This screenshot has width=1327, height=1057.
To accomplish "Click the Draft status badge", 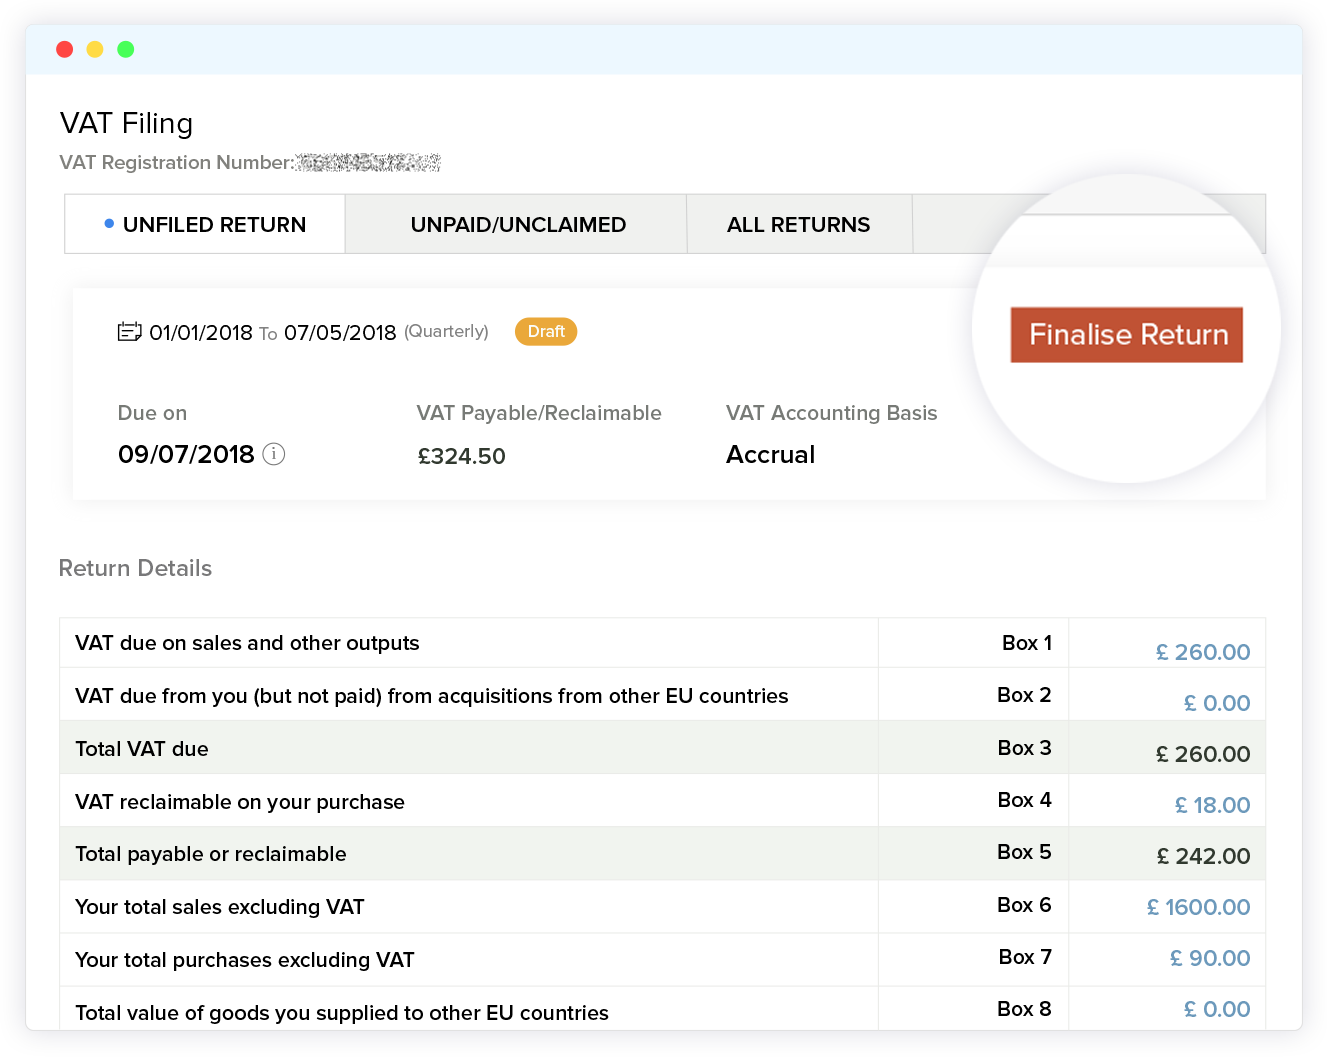I will point(546,331).
